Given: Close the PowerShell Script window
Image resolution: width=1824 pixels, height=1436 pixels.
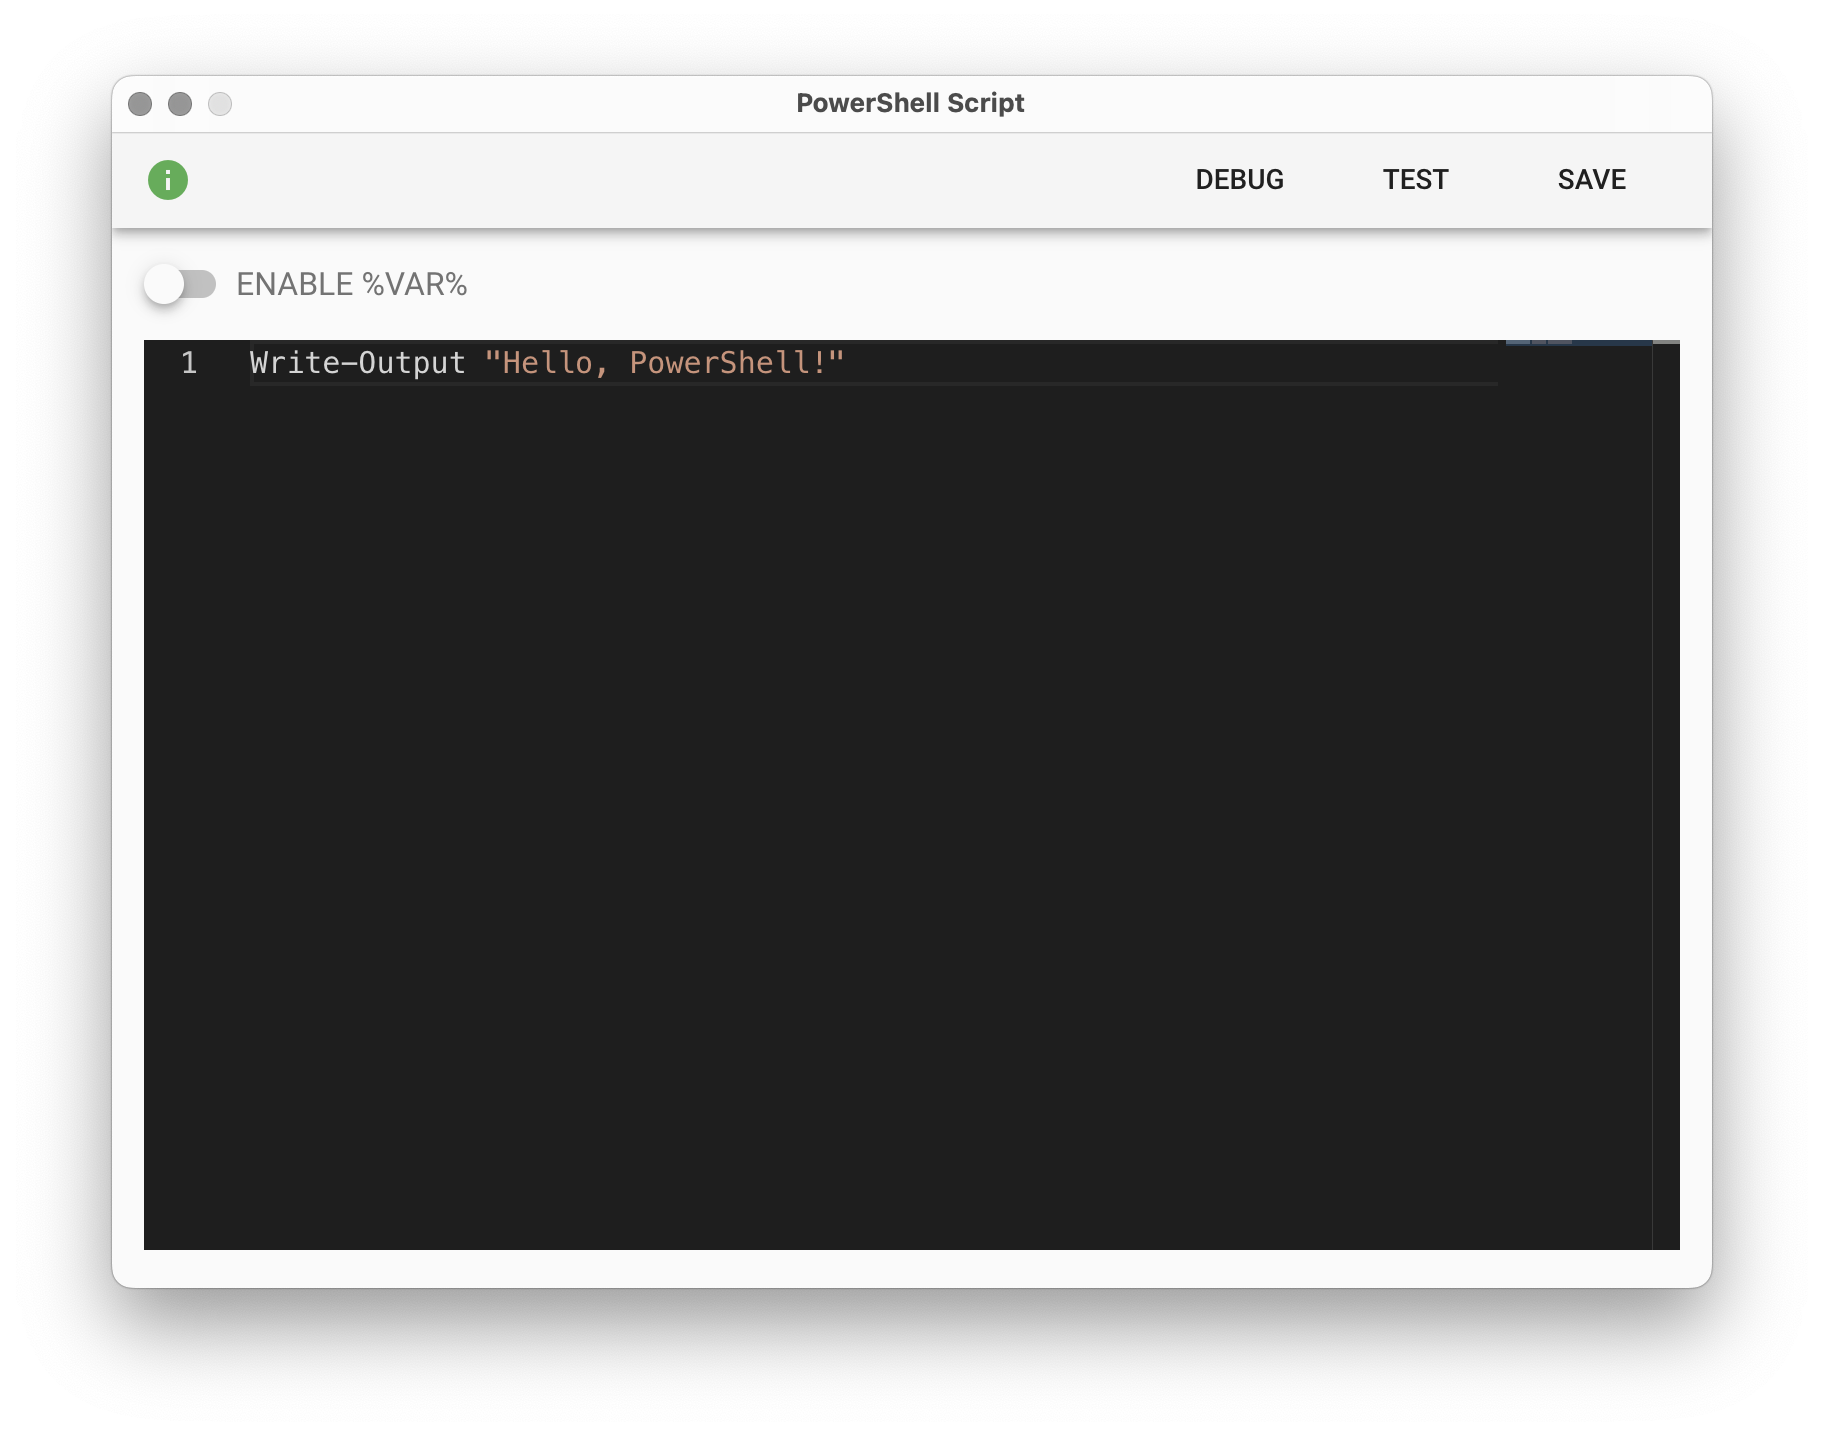Looking at the screenshot, I should [x=140, y=104].
